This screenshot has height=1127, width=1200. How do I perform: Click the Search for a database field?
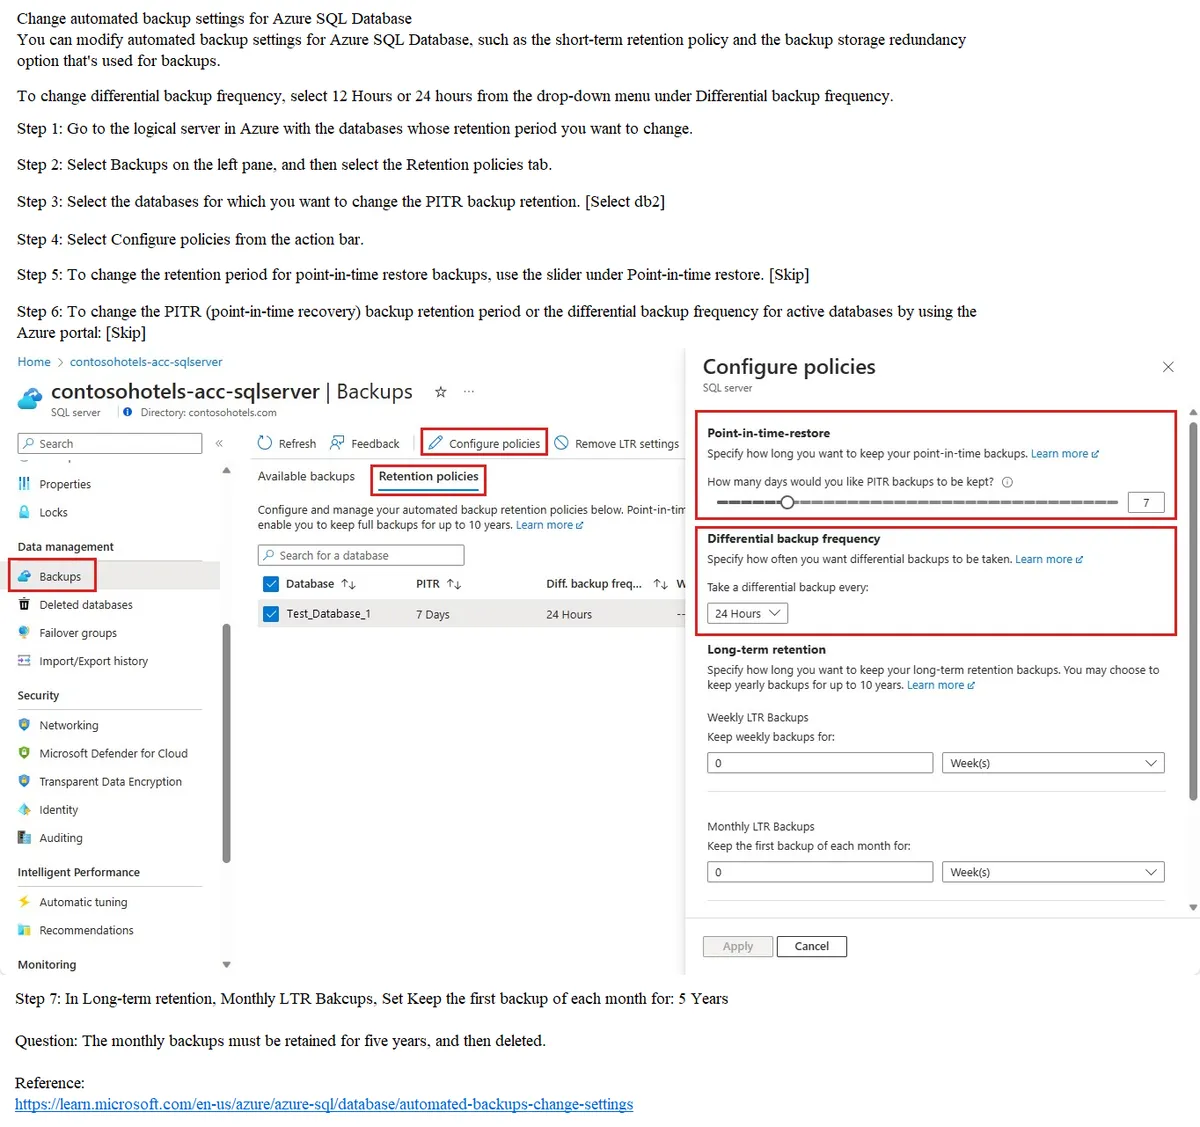point(361,555)
